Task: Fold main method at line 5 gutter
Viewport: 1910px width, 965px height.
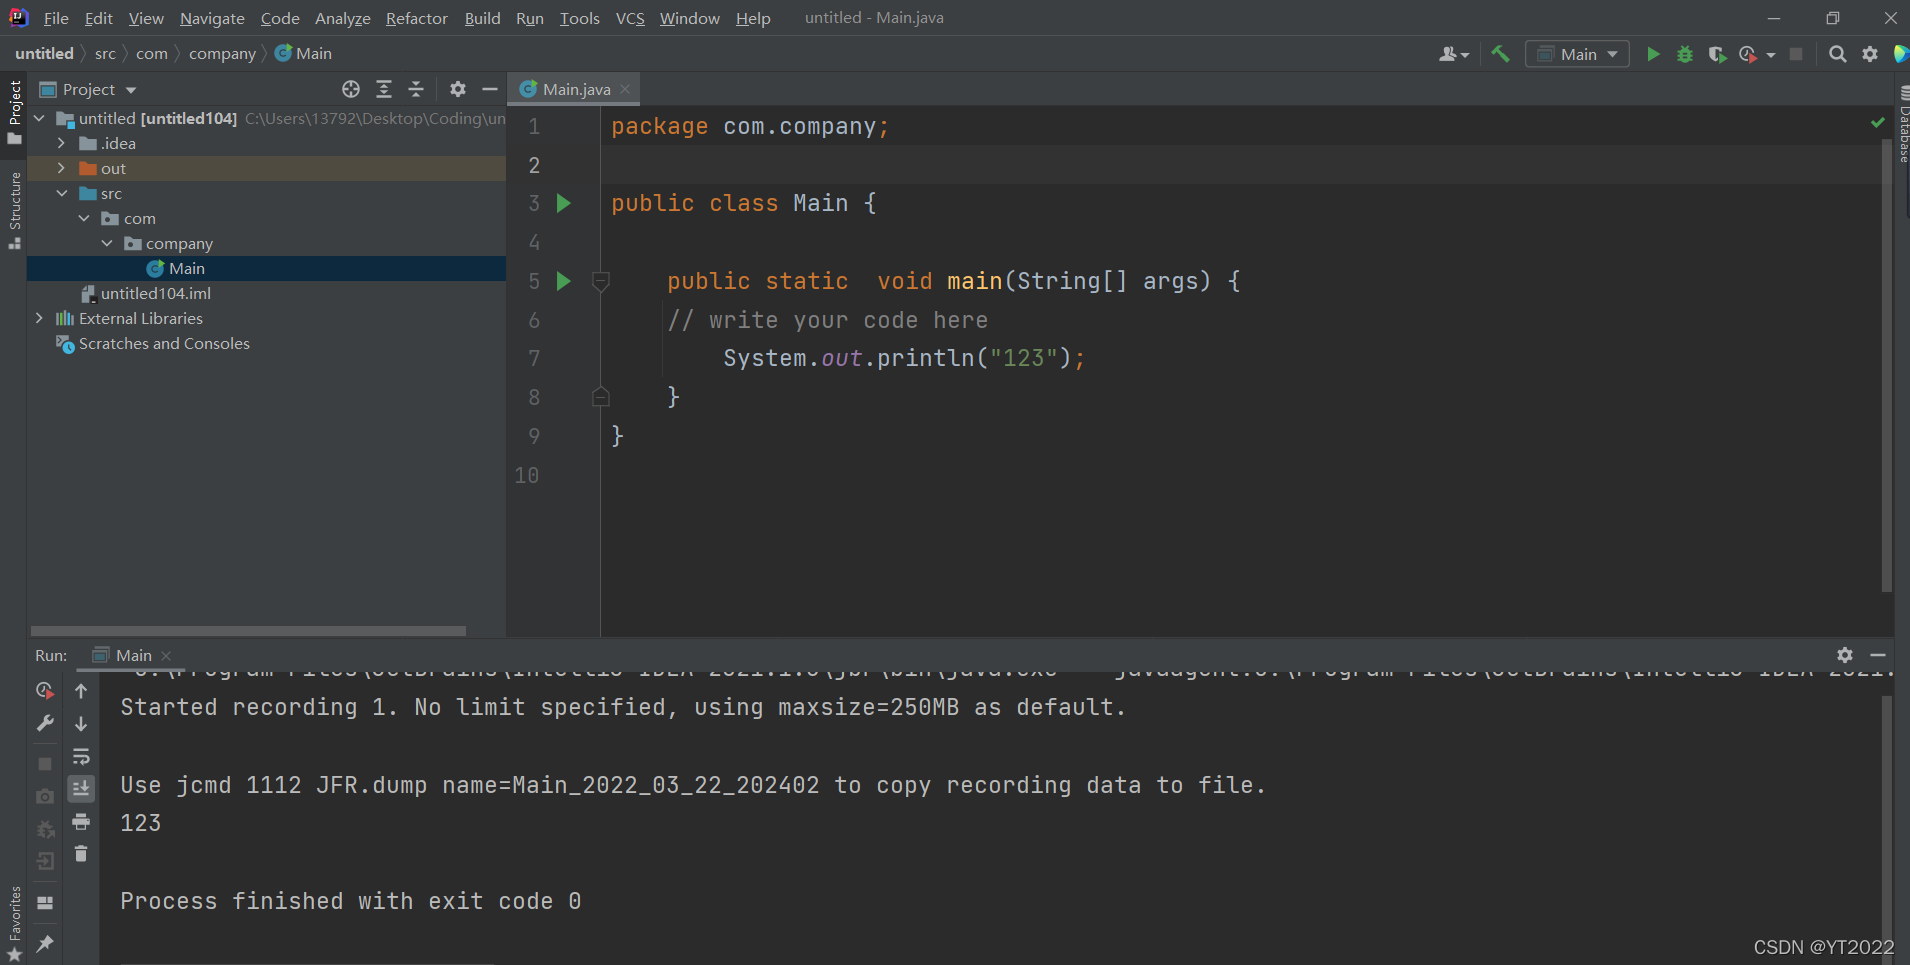Action: pyautogui.click(x=601, y=282)
